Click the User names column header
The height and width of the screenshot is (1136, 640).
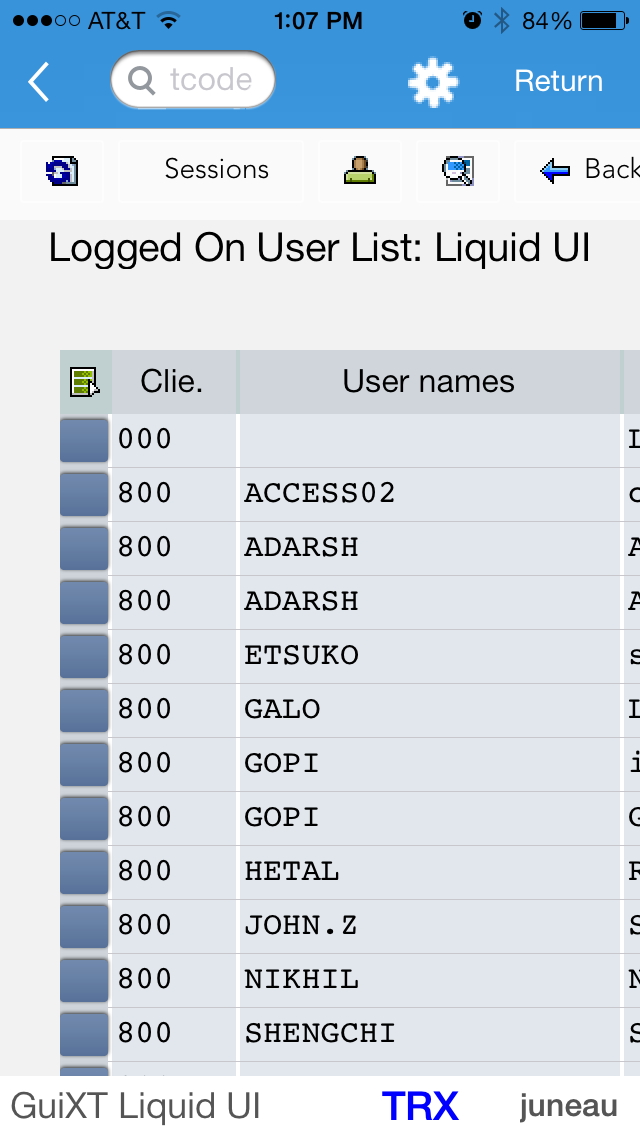(x=428, y=382)
